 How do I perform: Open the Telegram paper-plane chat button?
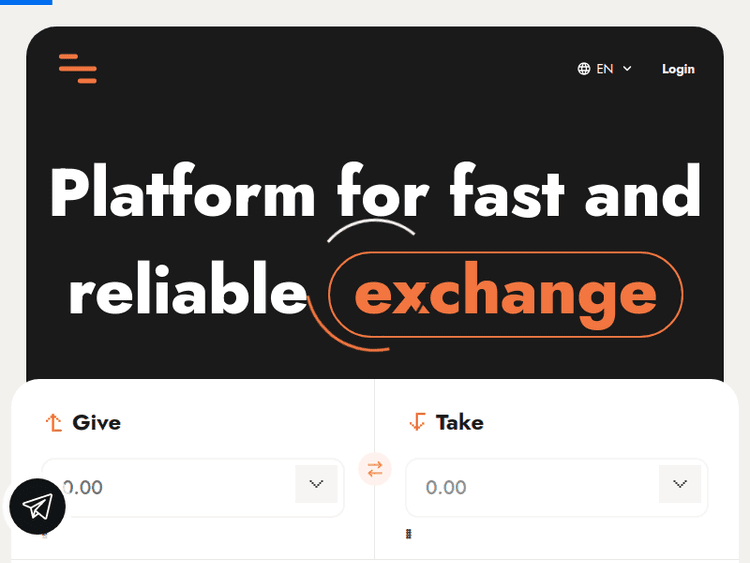[38, 507]
